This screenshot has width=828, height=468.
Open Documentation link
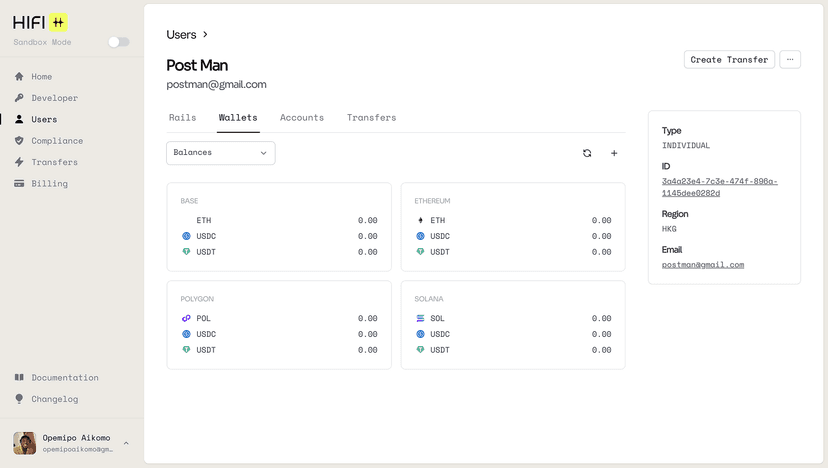click(x=65, y=378)
